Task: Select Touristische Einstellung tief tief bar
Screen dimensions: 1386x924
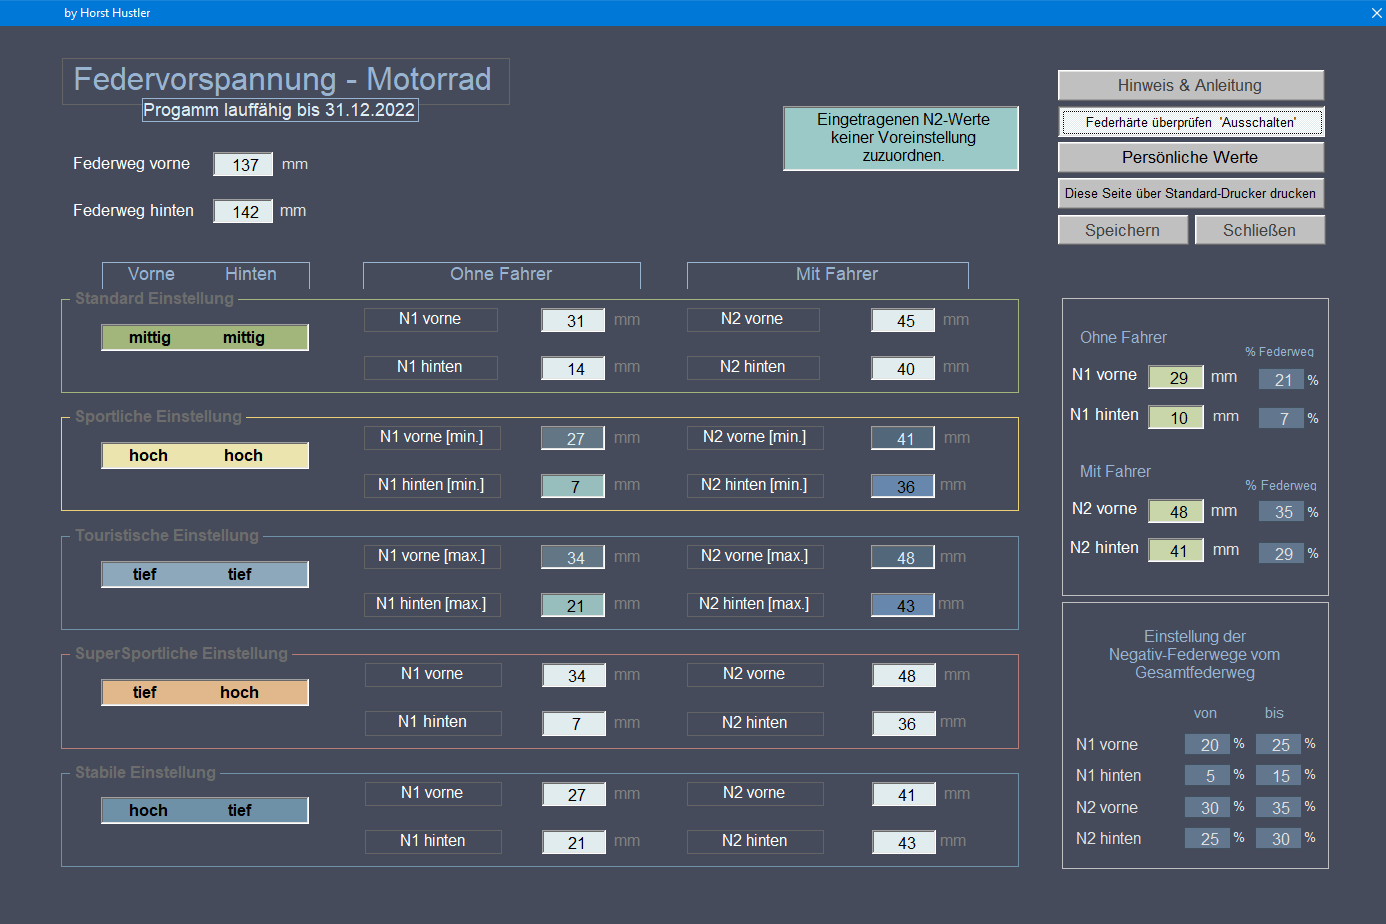Action: click(x=205, y=574)
